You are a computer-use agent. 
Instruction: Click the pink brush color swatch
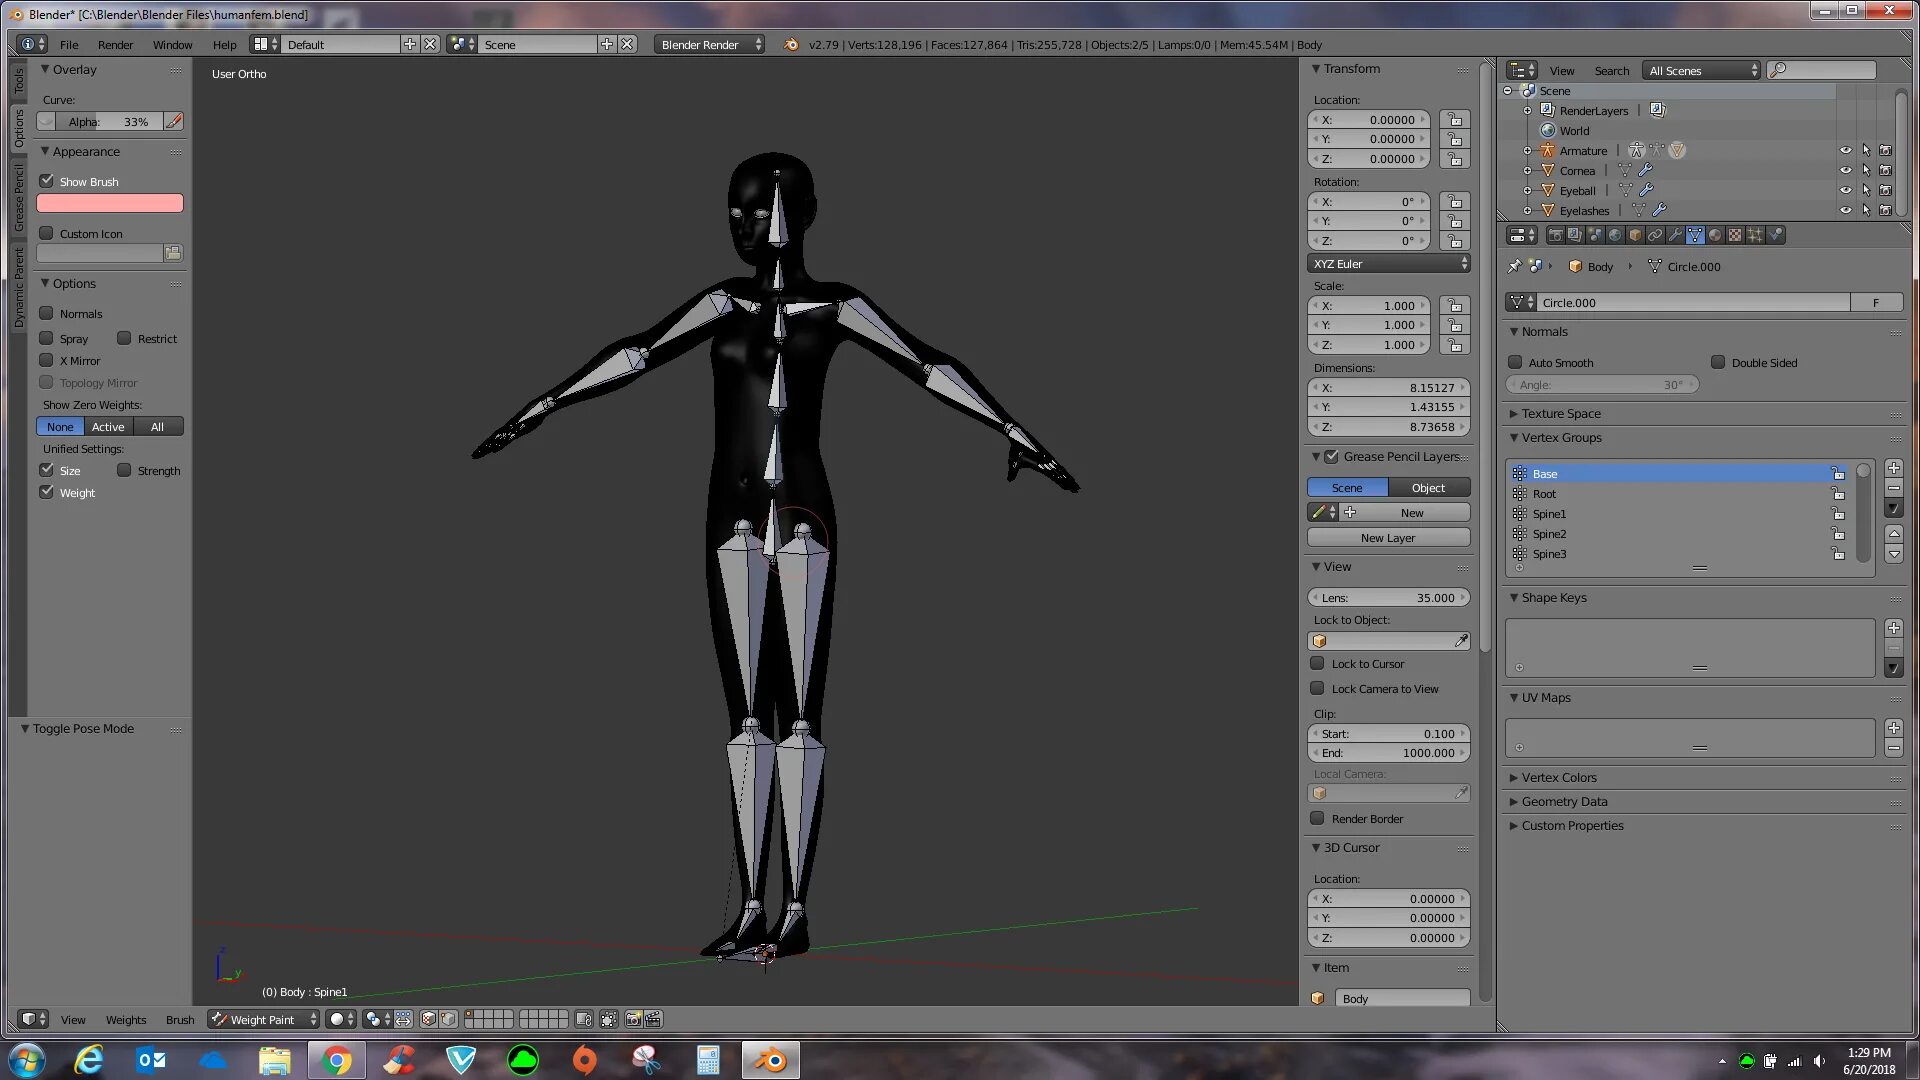110,203
